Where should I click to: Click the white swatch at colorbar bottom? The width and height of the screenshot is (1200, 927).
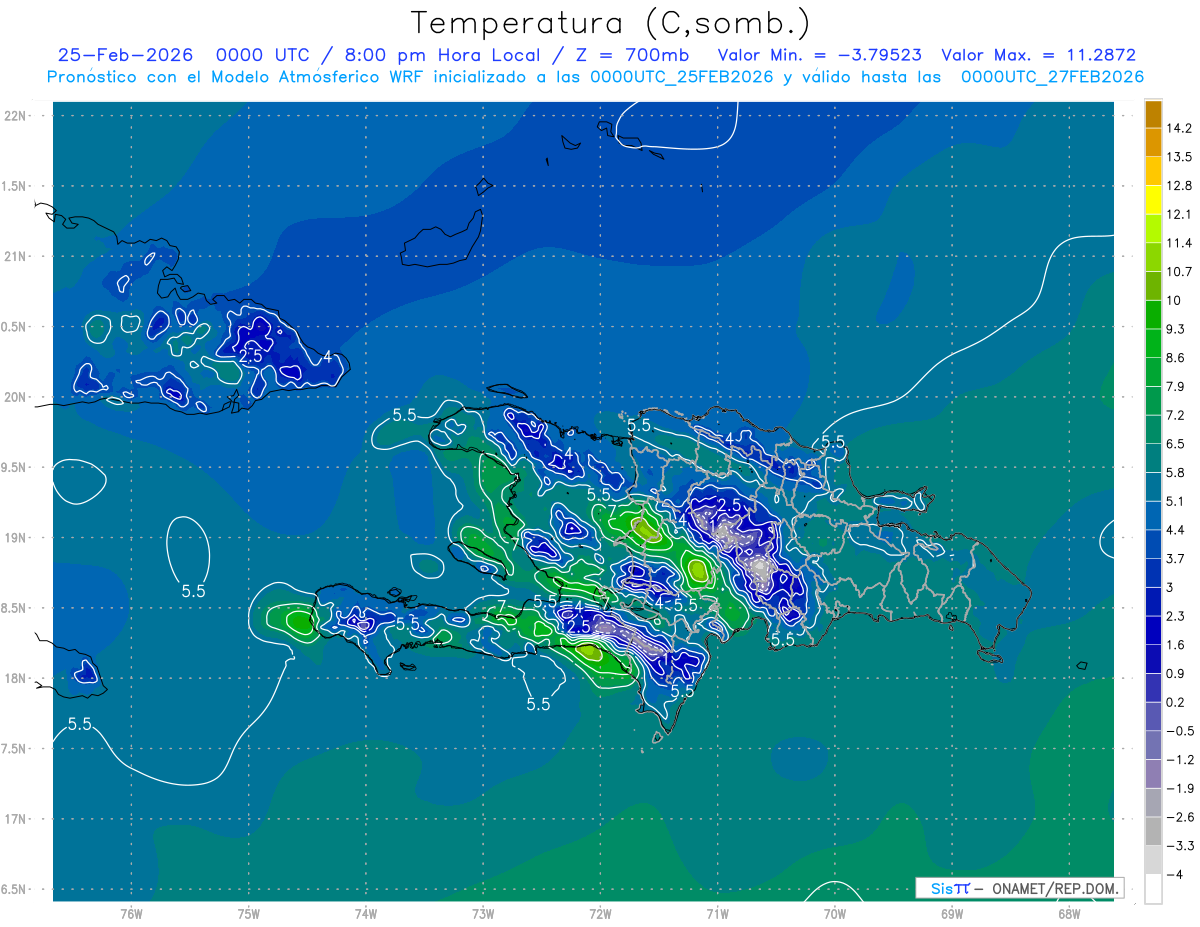coord(1153,888)
